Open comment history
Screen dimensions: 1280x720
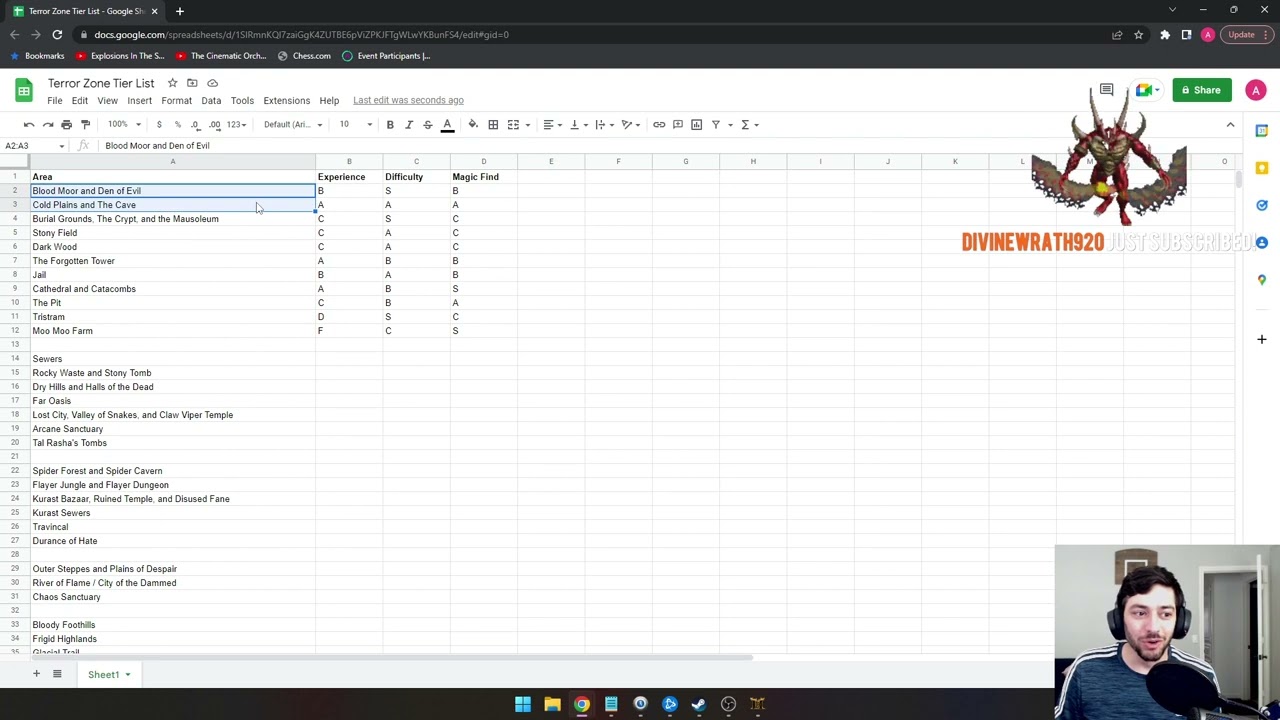tap(1106, 90)
